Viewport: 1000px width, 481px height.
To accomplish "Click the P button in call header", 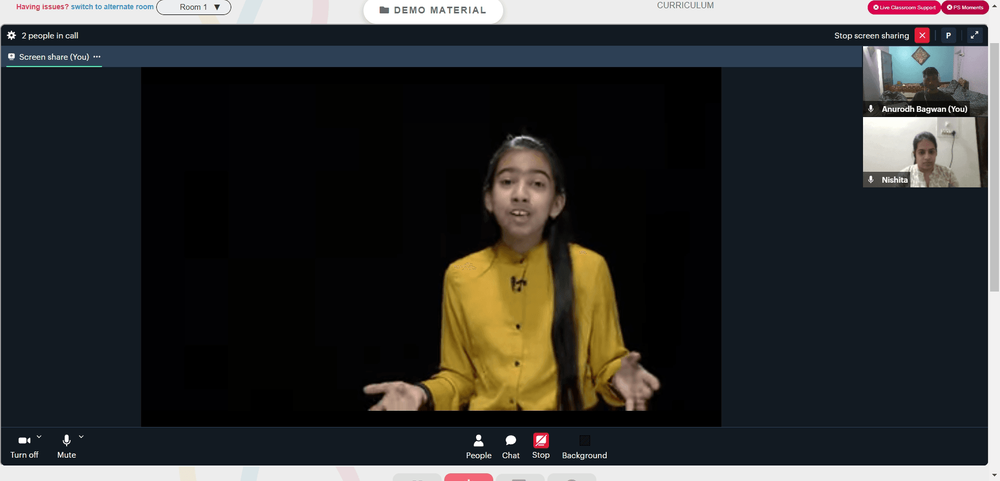I will 948,36.
